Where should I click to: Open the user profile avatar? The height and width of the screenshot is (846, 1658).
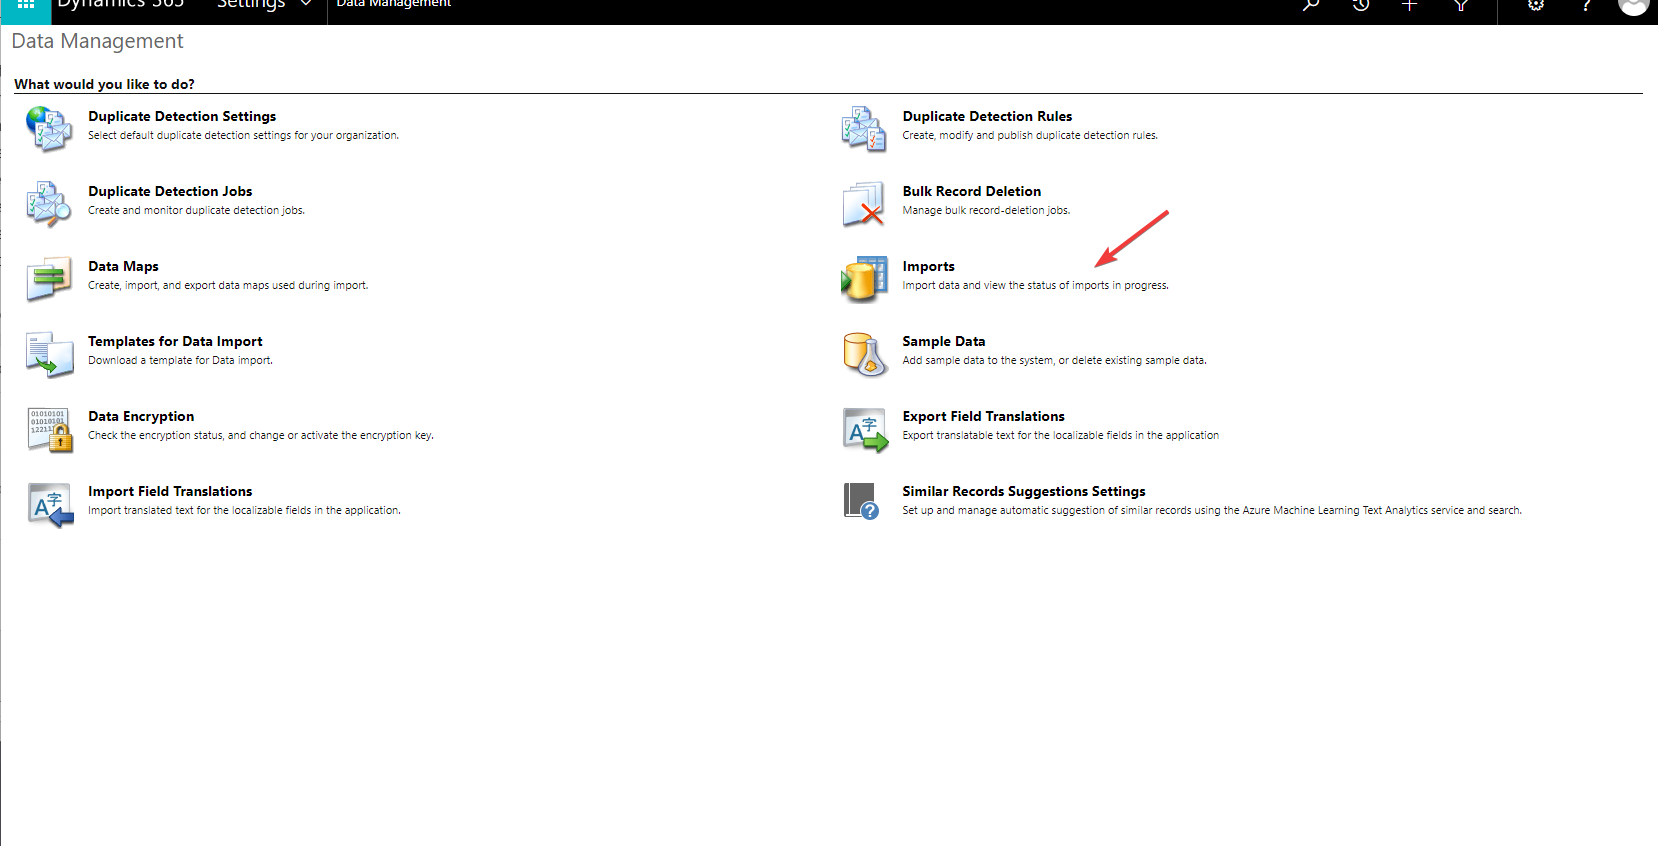(x=1633, y=6)
